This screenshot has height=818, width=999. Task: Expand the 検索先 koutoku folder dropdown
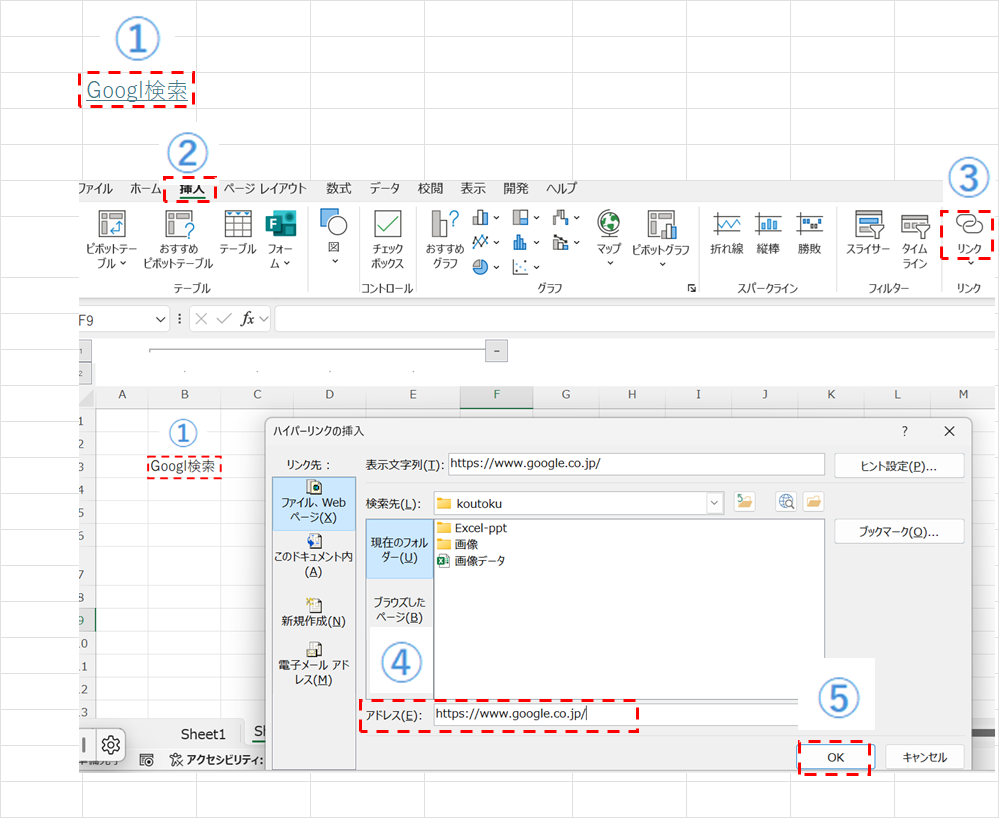(714, 503)
